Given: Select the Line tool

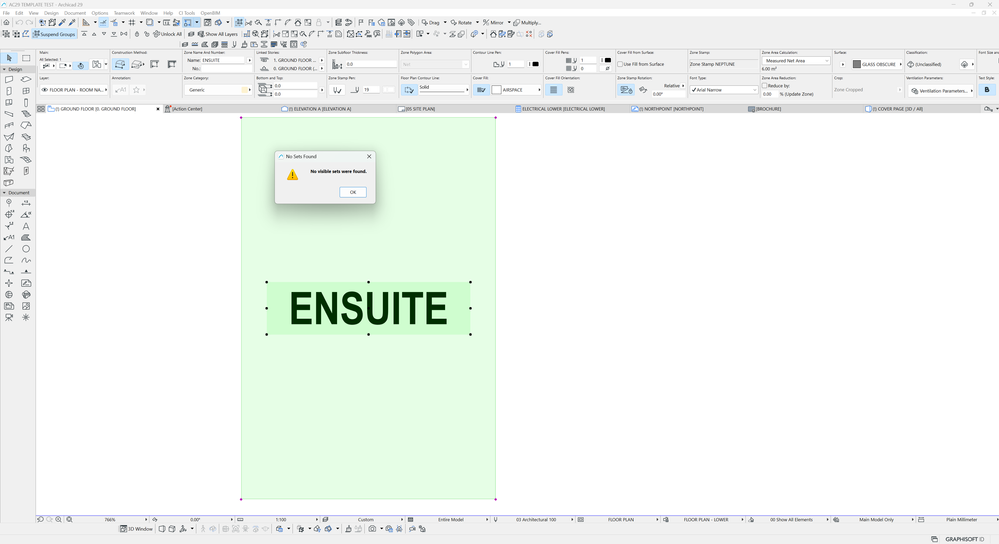Looking at the screenshot, I should (9, 249).
